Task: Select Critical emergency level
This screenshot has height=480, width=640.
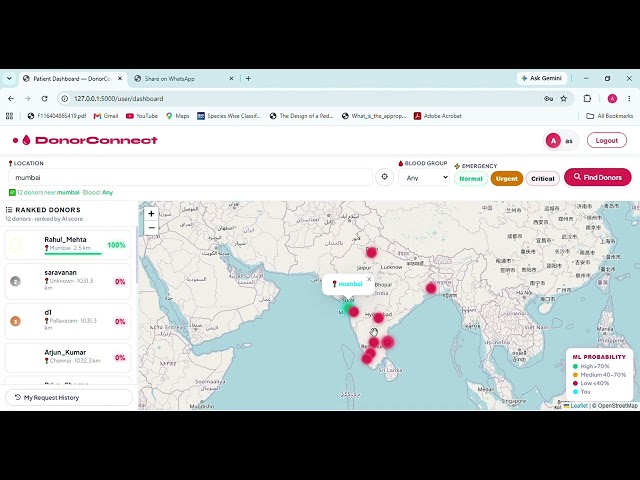Action: click(x=542, y=179)
